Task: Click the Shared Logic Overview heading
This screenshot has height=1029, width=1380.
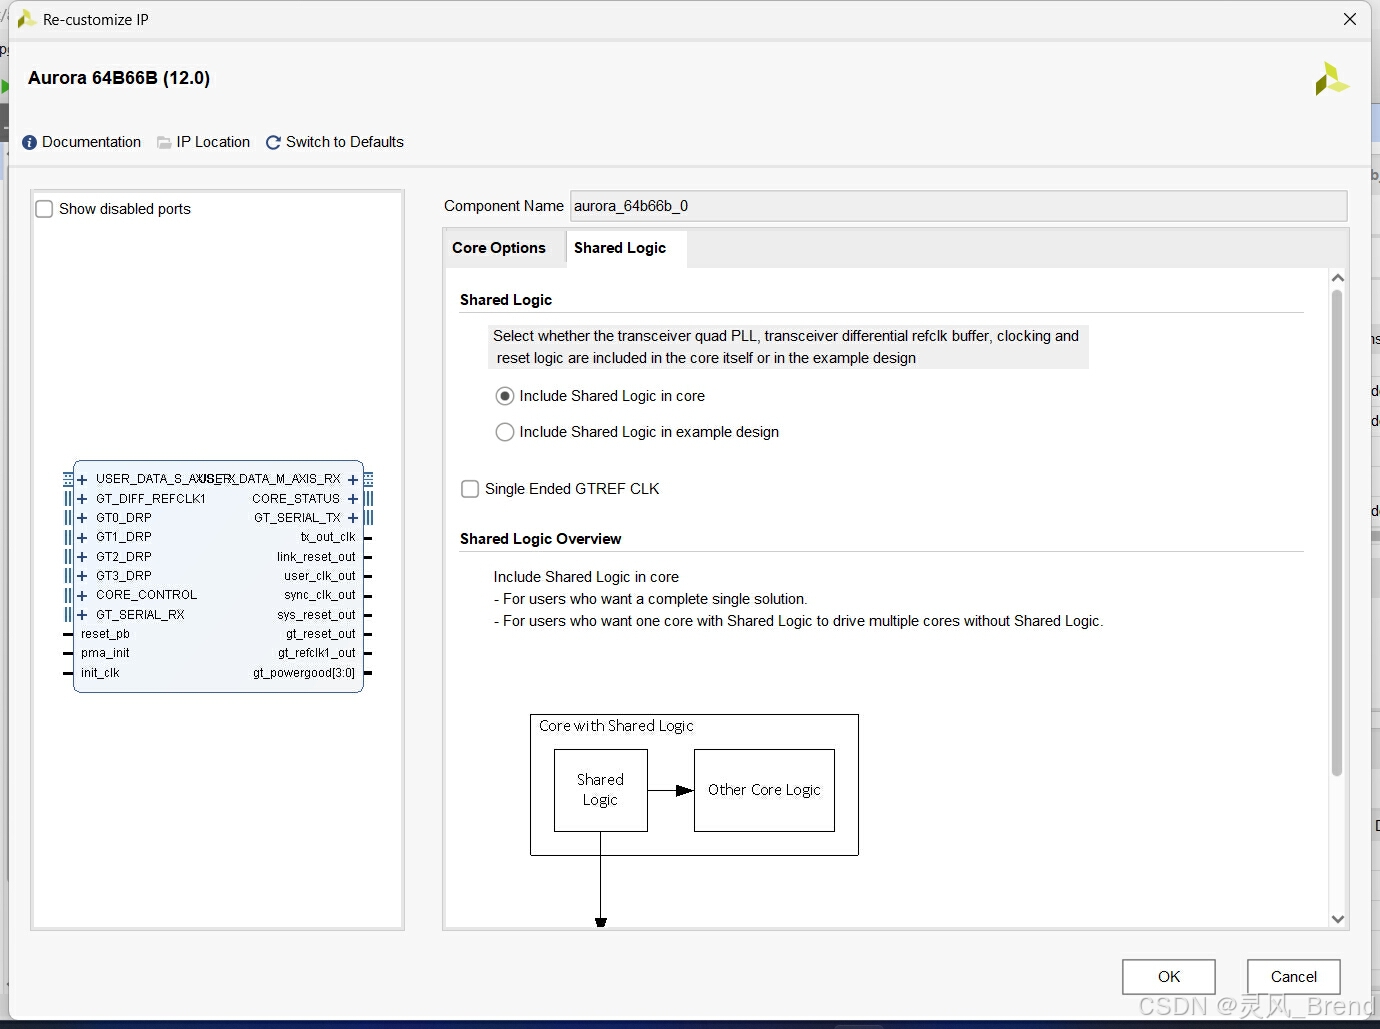Action: (540, 539)
